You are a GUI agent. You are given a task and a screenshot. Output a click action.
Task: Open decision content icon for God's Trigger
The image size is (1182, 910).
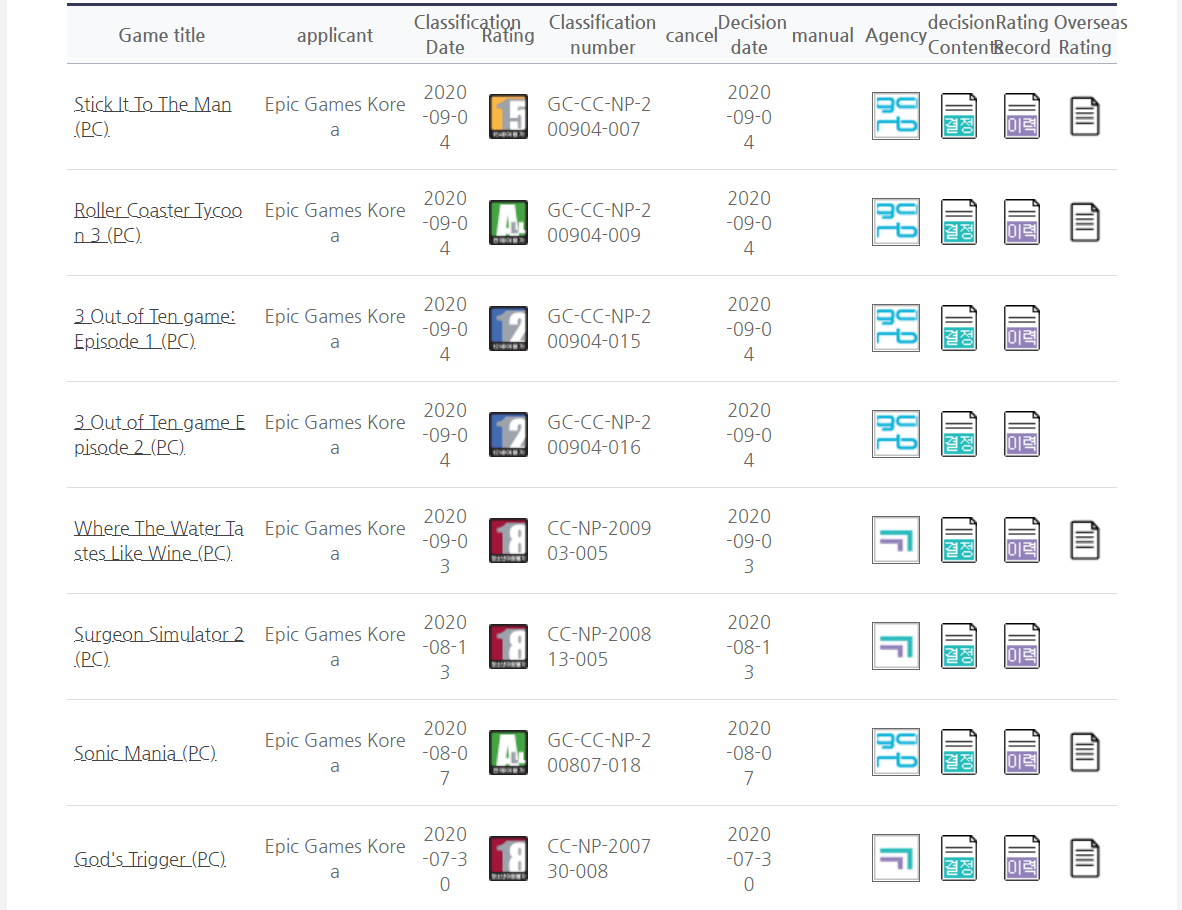pos(959,859)
